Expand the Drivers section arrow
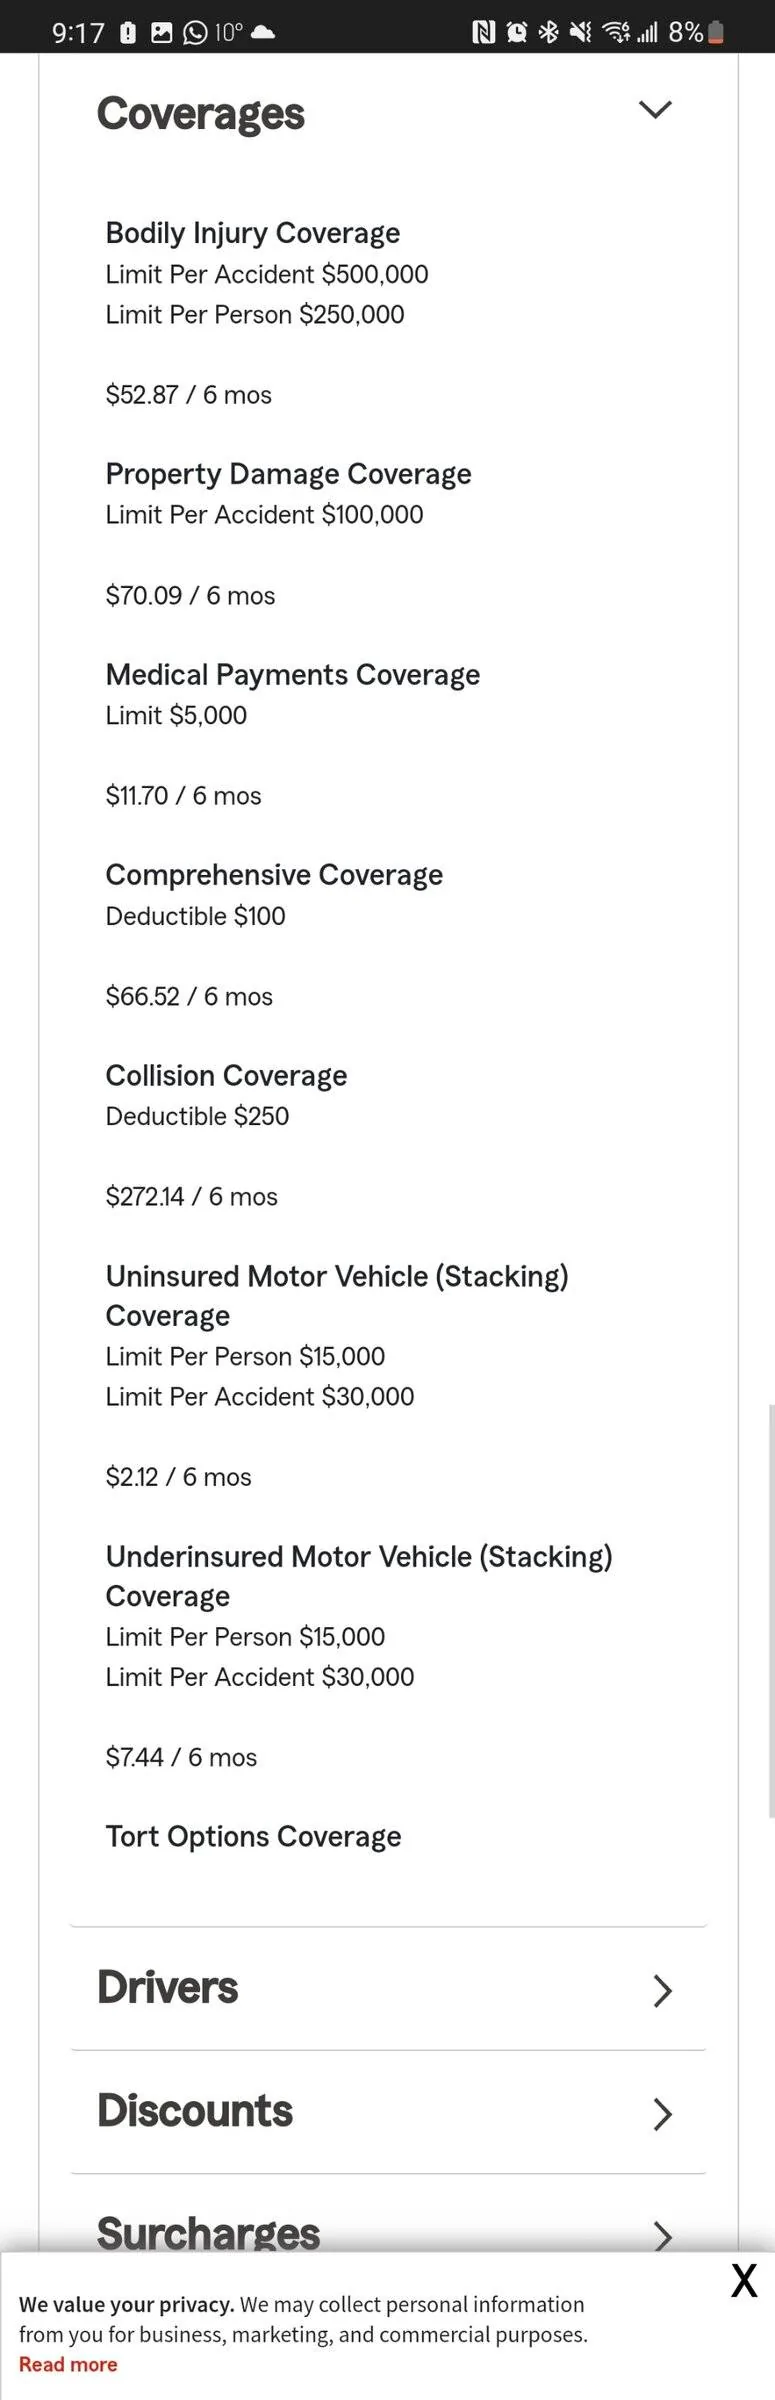The image size is (775, 2400). pos(662,1991)
